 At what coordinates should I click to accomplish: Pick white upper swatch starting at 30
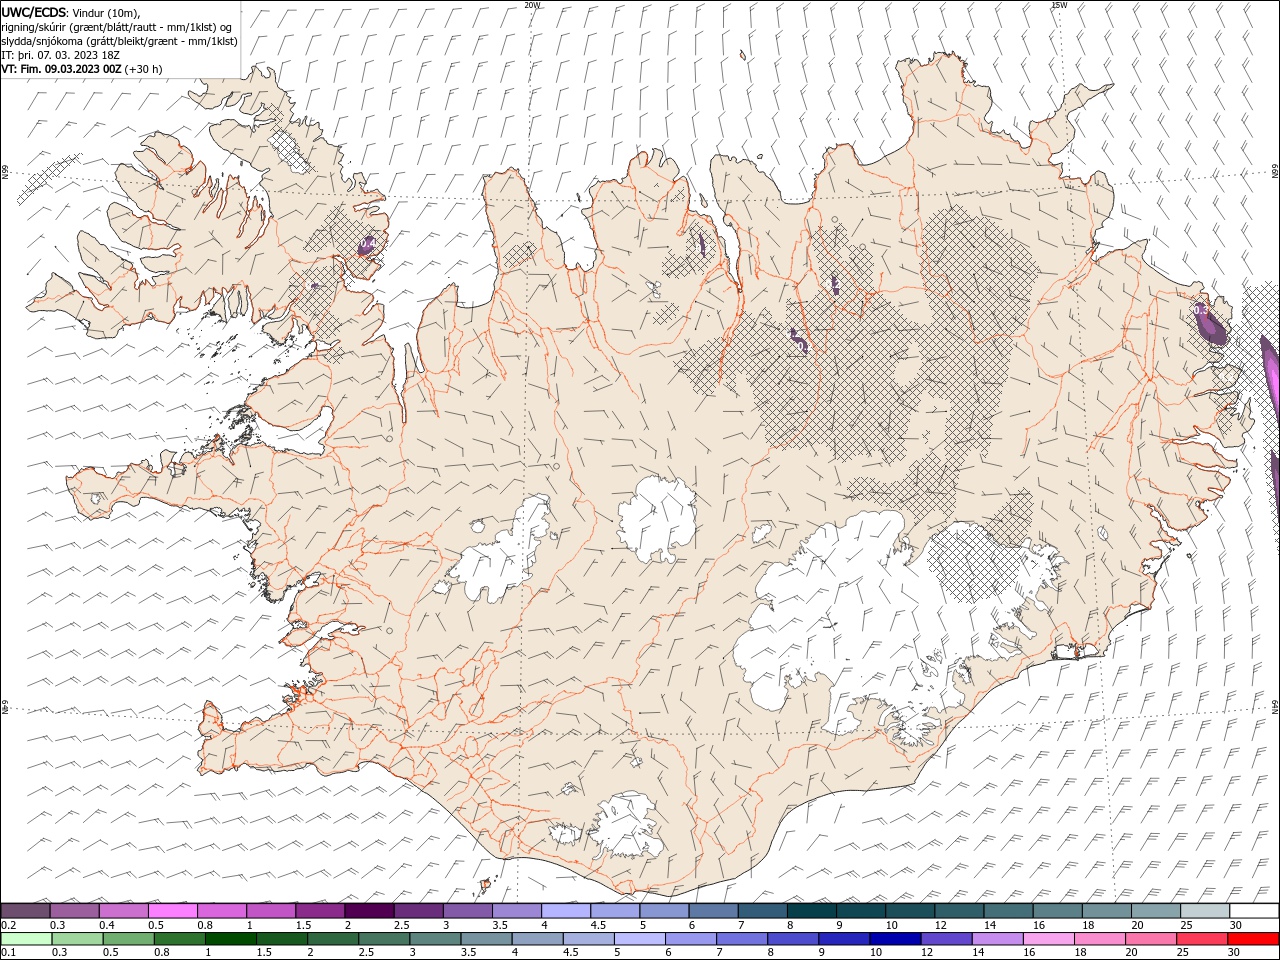[1254, 911]
